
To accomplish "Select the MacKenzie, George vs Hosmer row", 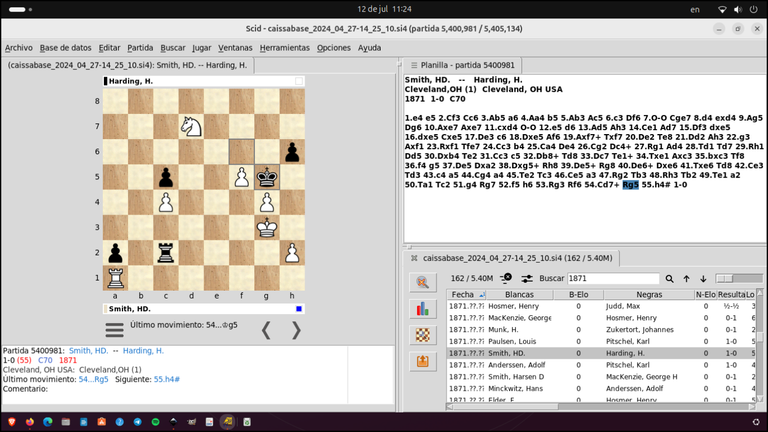I will 601,318.
